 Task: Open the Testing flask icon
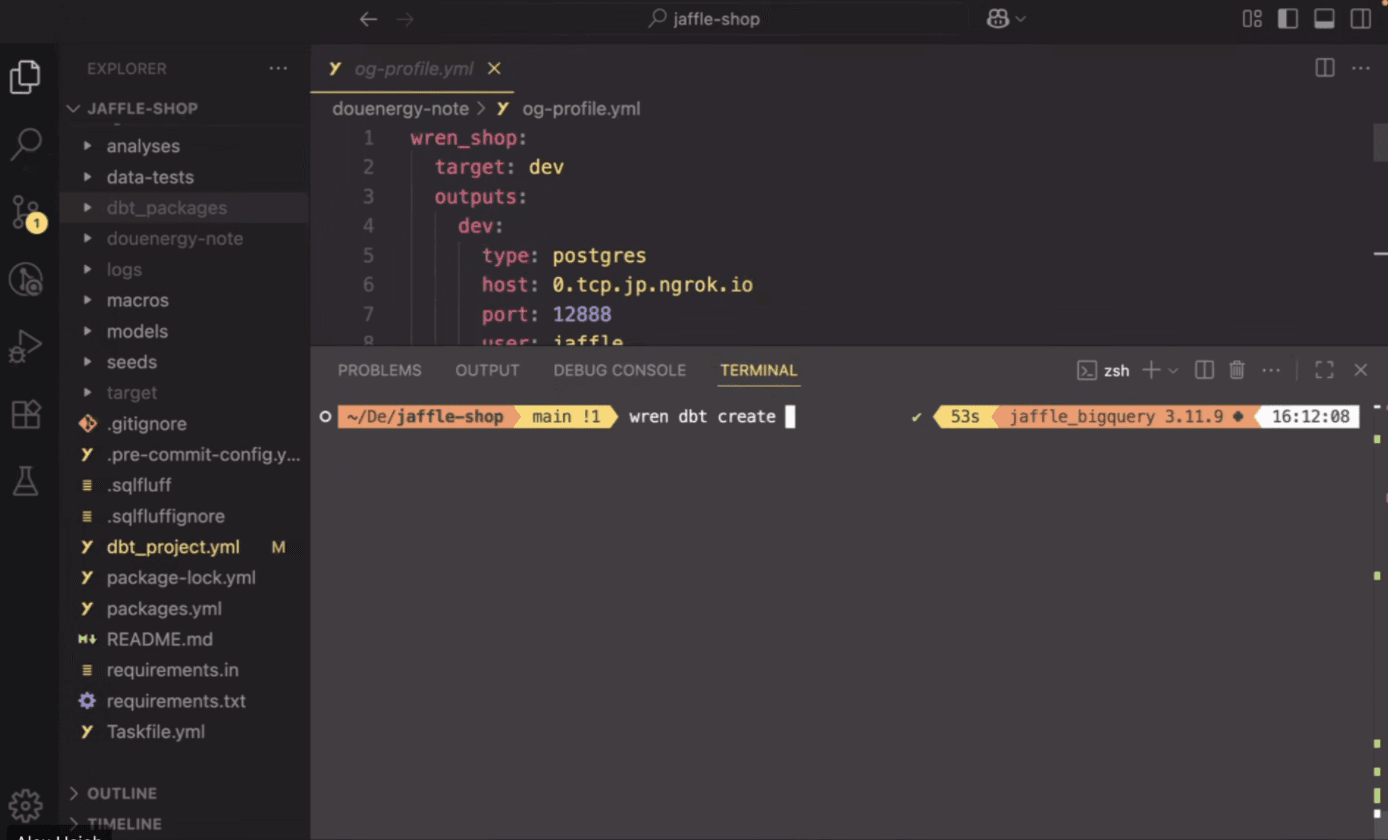coord(25,481)
